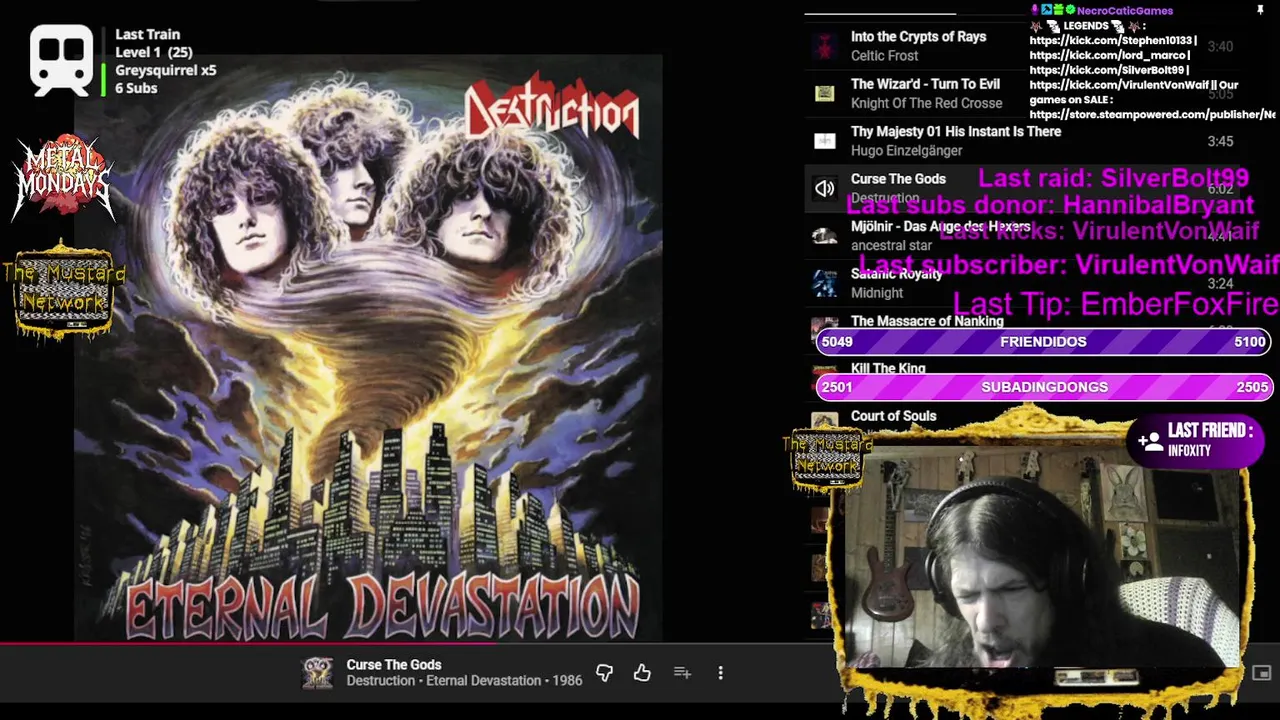Play Court of Souls from the queue
The image size is (1280, 720).
[x=893, y=416]
